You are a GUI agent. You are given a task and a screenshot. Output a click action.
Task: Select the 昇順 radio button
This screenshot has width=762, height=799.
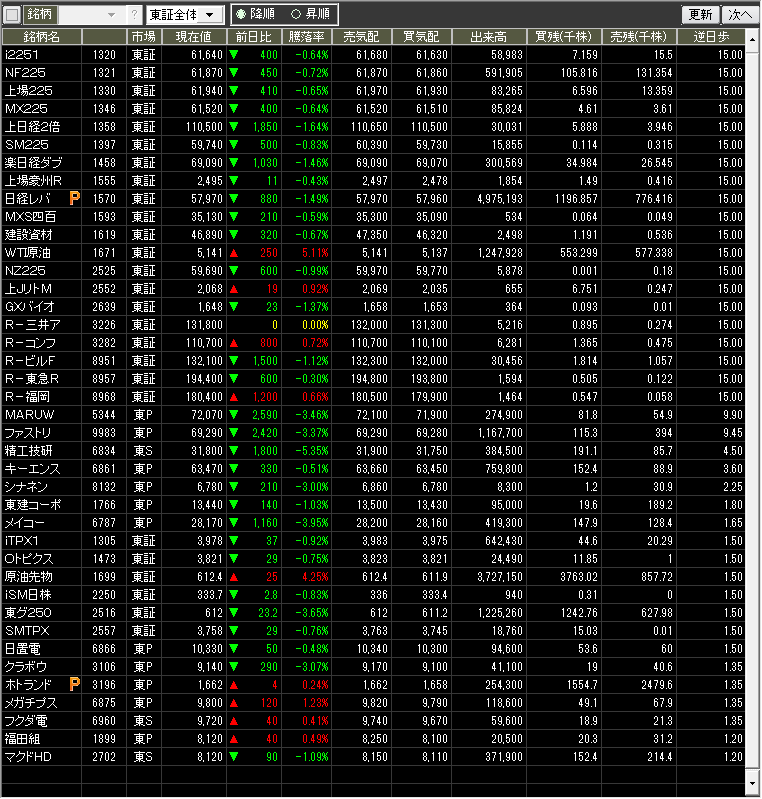coord(295,15)
